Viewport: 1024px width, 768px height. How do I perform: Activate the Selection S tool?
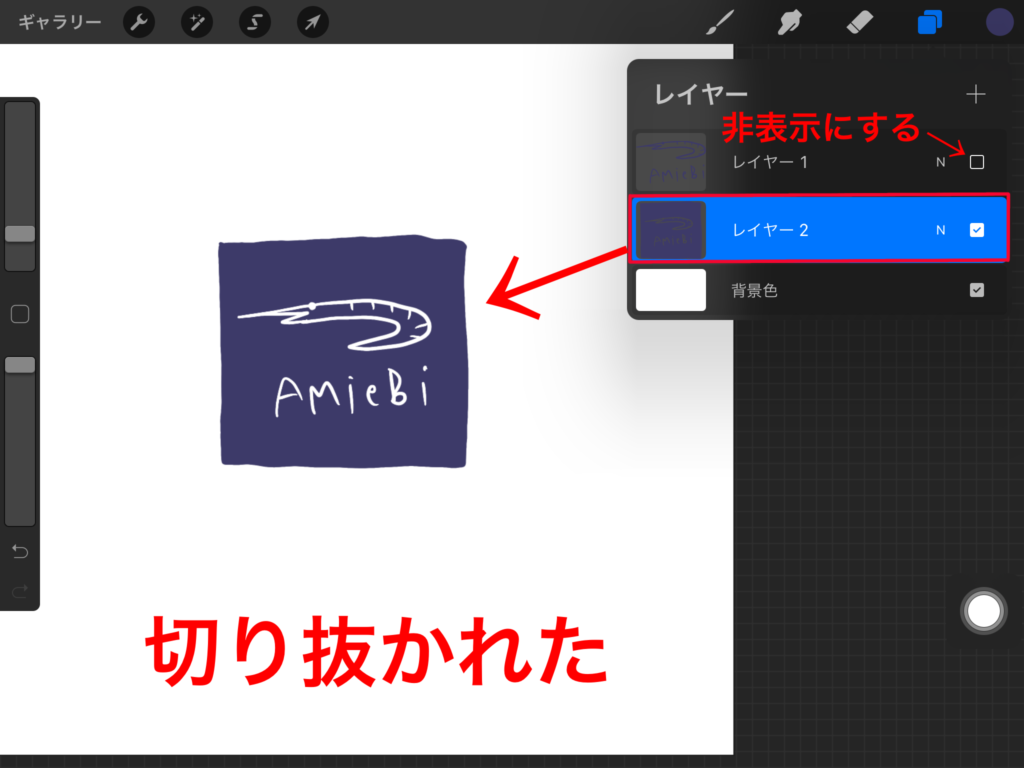tap(255, 22)
